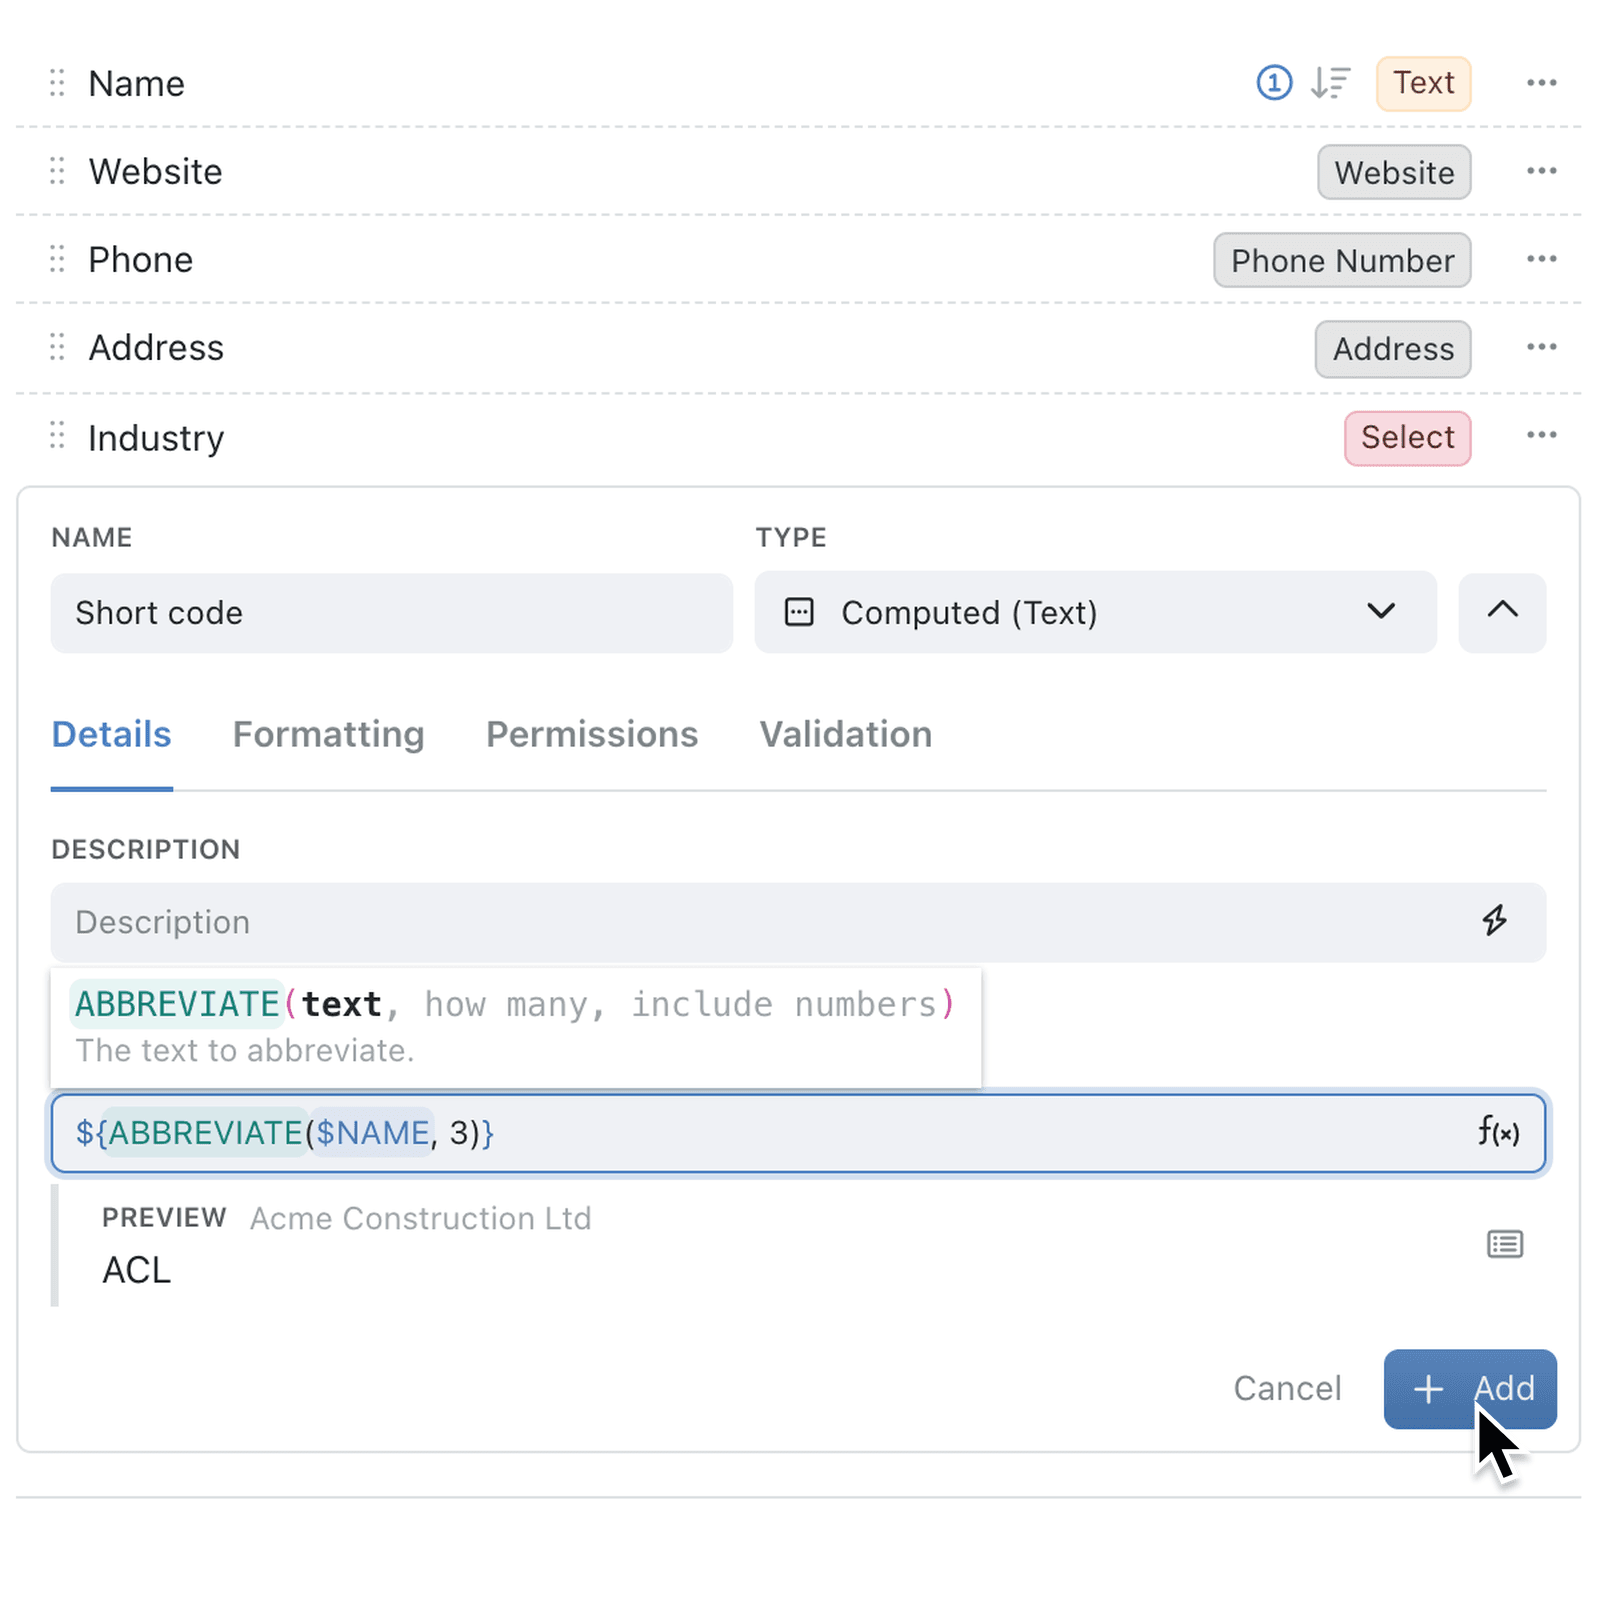Screen dimensions: 1600x1600
Task: Click the circled 1 icon on Name row
Action: (x=1274, y=83)
